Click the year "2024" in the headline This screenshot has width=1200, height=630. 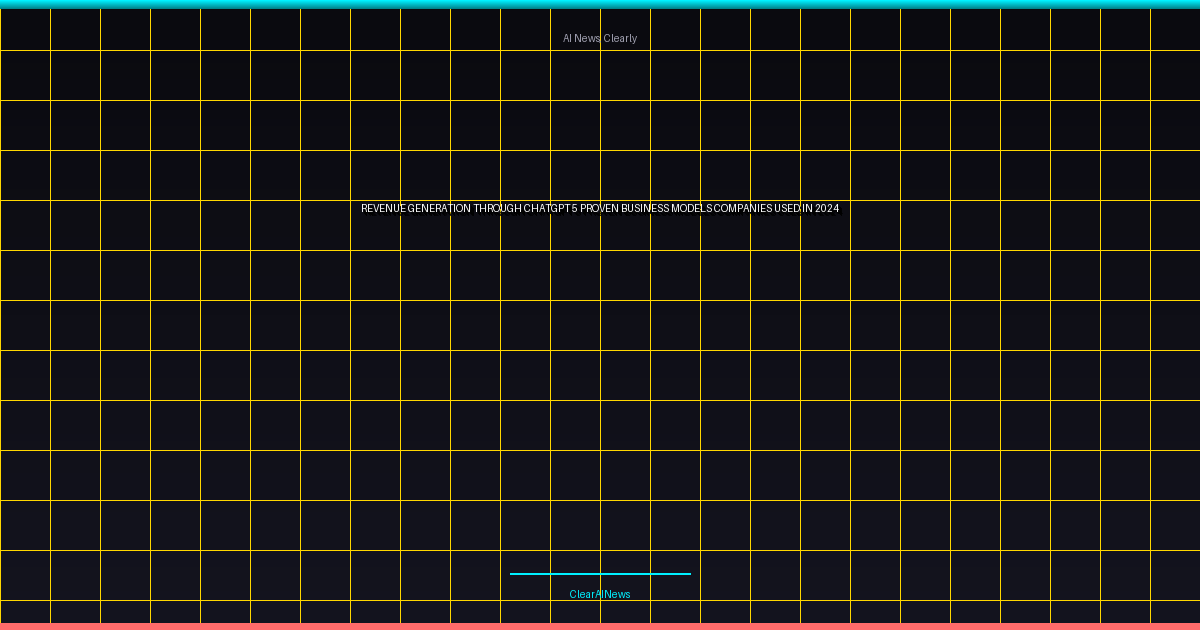tap(827, 209)
